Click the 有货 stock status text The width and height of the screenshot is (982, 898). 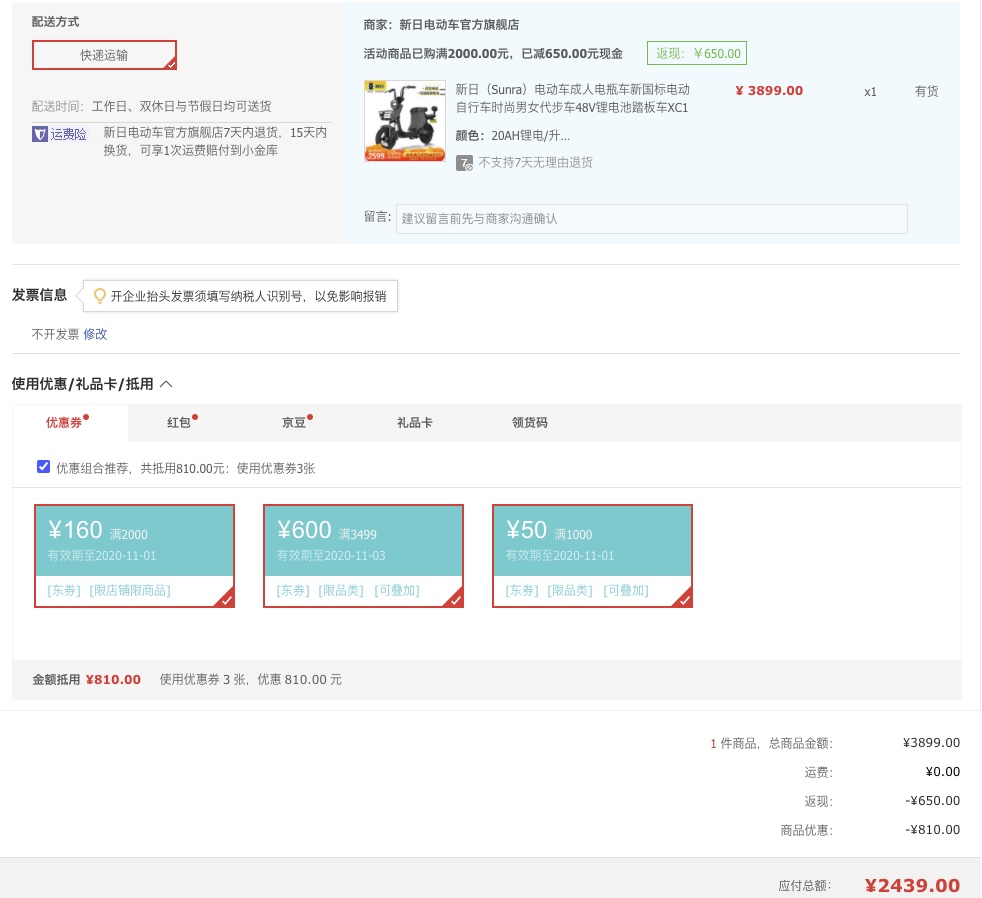927,91
